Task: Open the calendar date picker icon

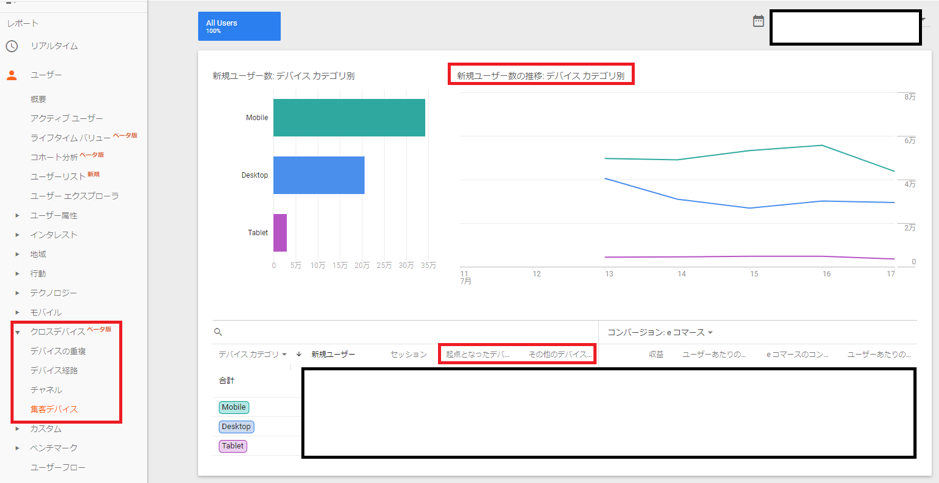Action: tap(758, 21)
